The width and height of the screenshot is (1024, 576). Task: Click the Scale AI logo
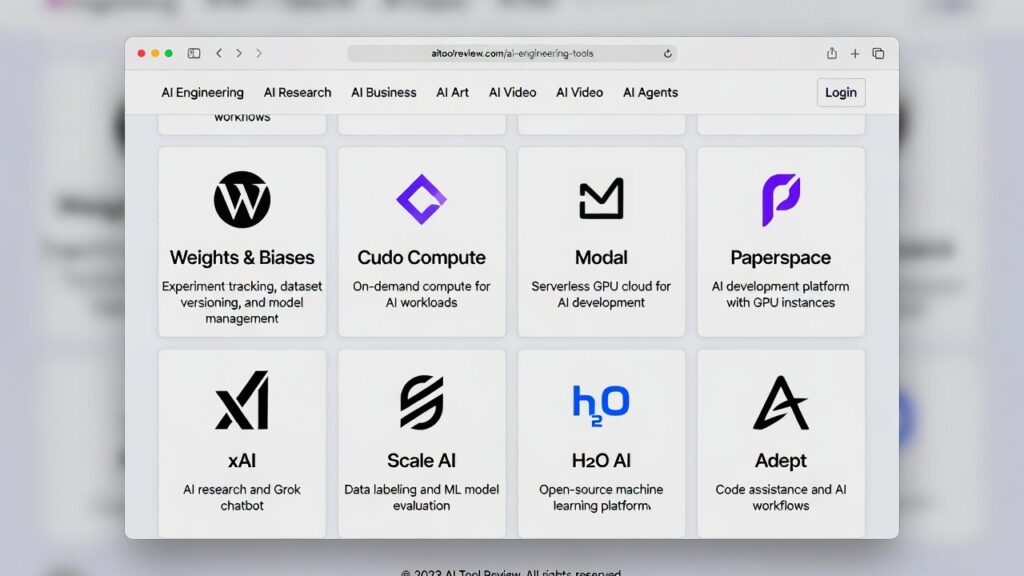click(x=421, y=402)
